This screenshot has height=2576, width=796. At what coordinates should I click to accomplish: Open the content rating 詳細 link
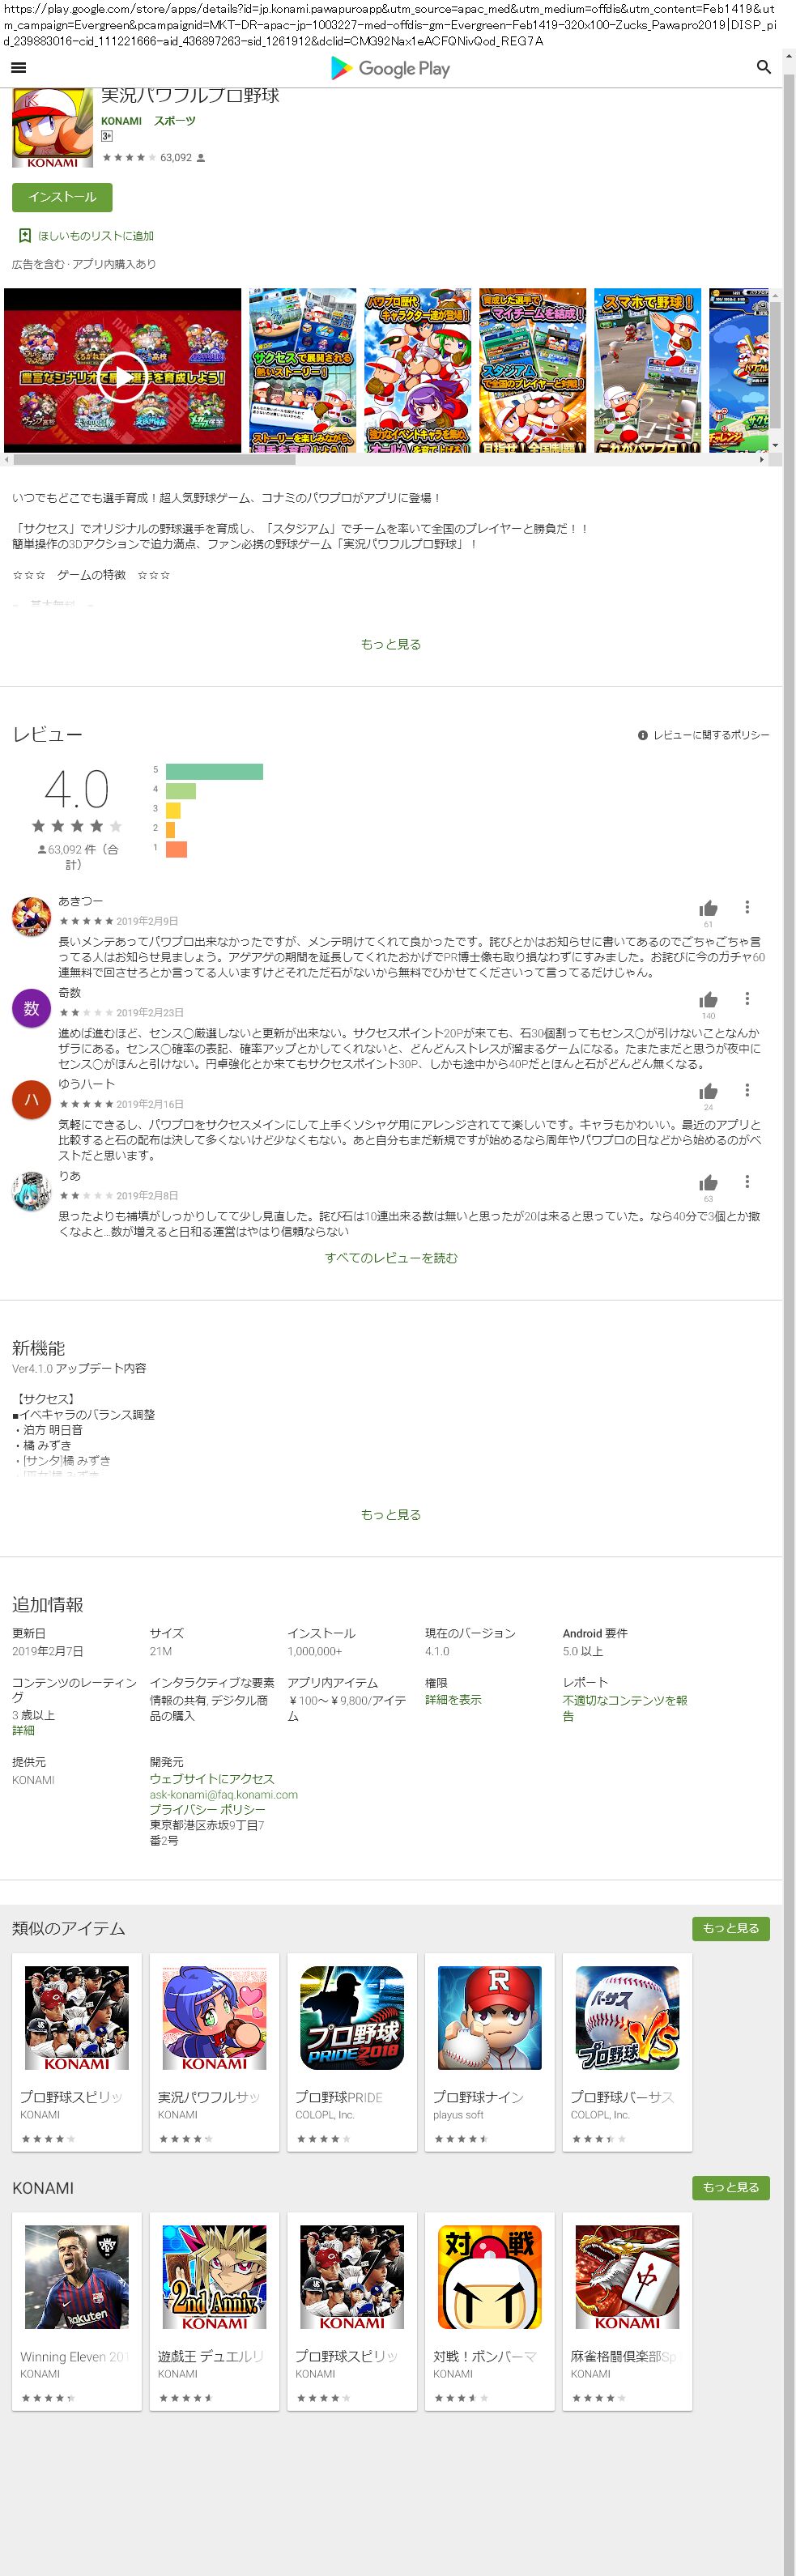[x=23, y=1730]
